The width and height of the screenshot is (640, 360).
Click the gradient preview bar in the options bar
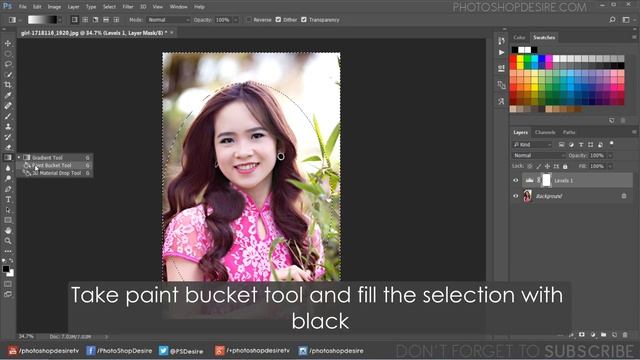click(42, 20)
